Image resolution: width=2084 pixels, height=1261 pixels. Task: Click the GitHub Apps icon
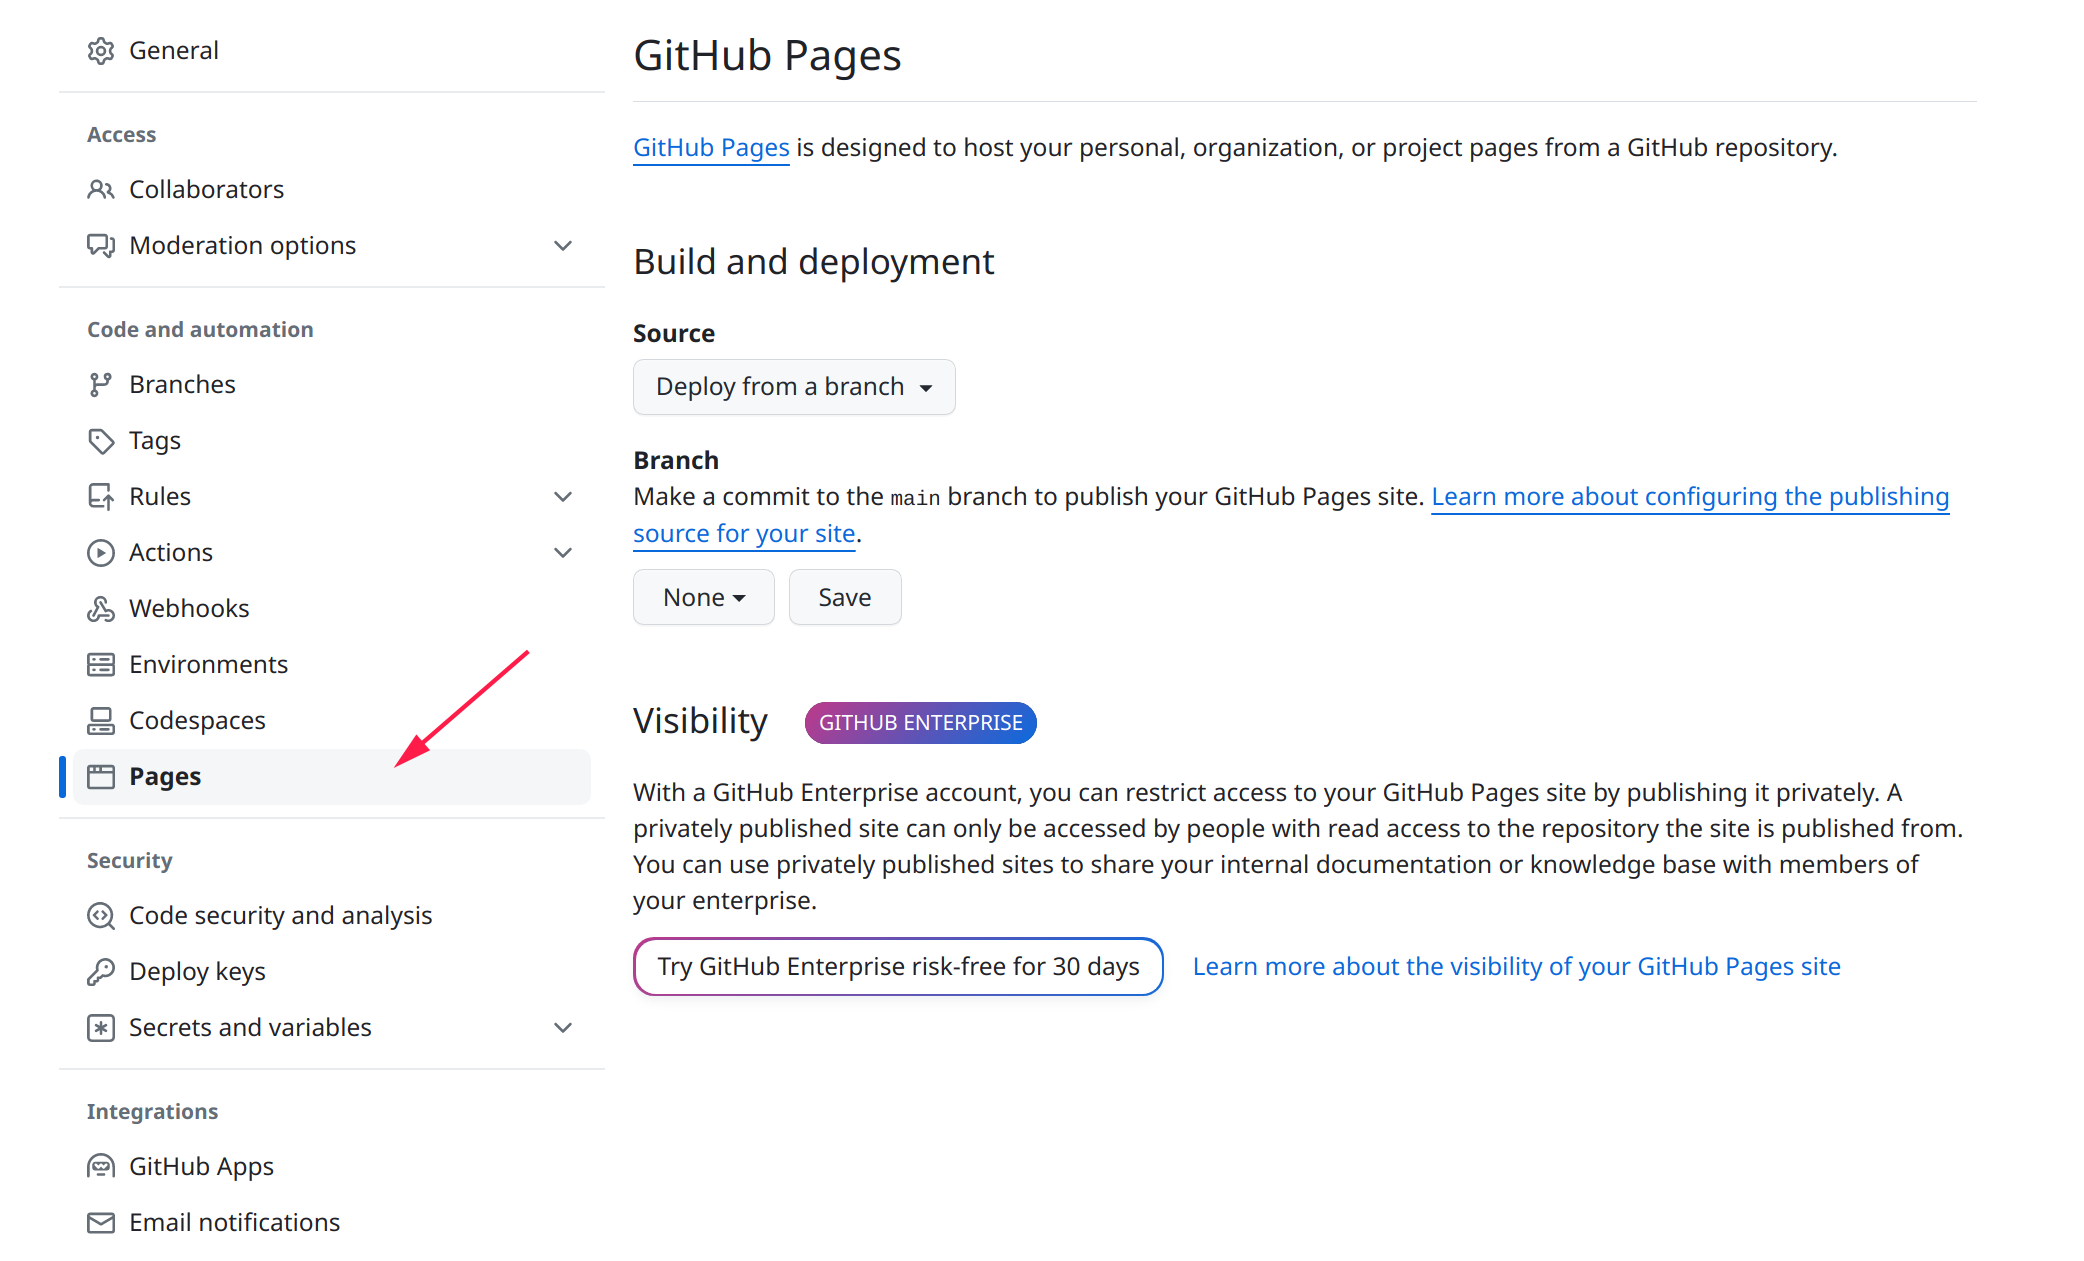pos(101,1167)
